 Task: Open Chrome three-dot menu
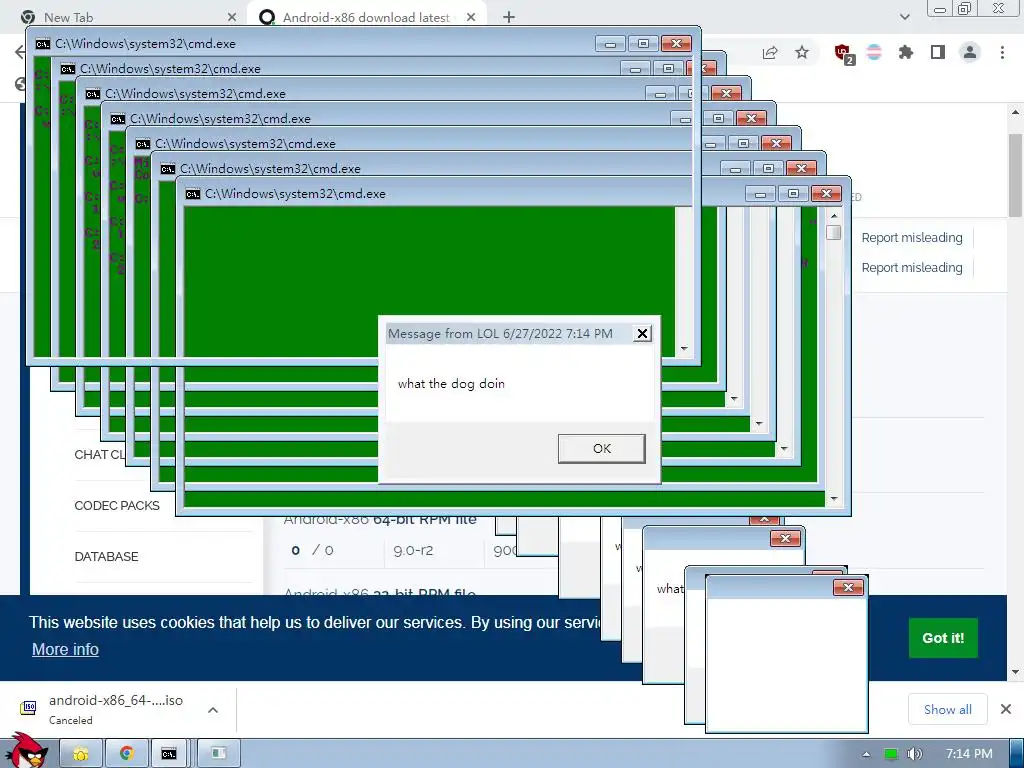(1002, 52)
